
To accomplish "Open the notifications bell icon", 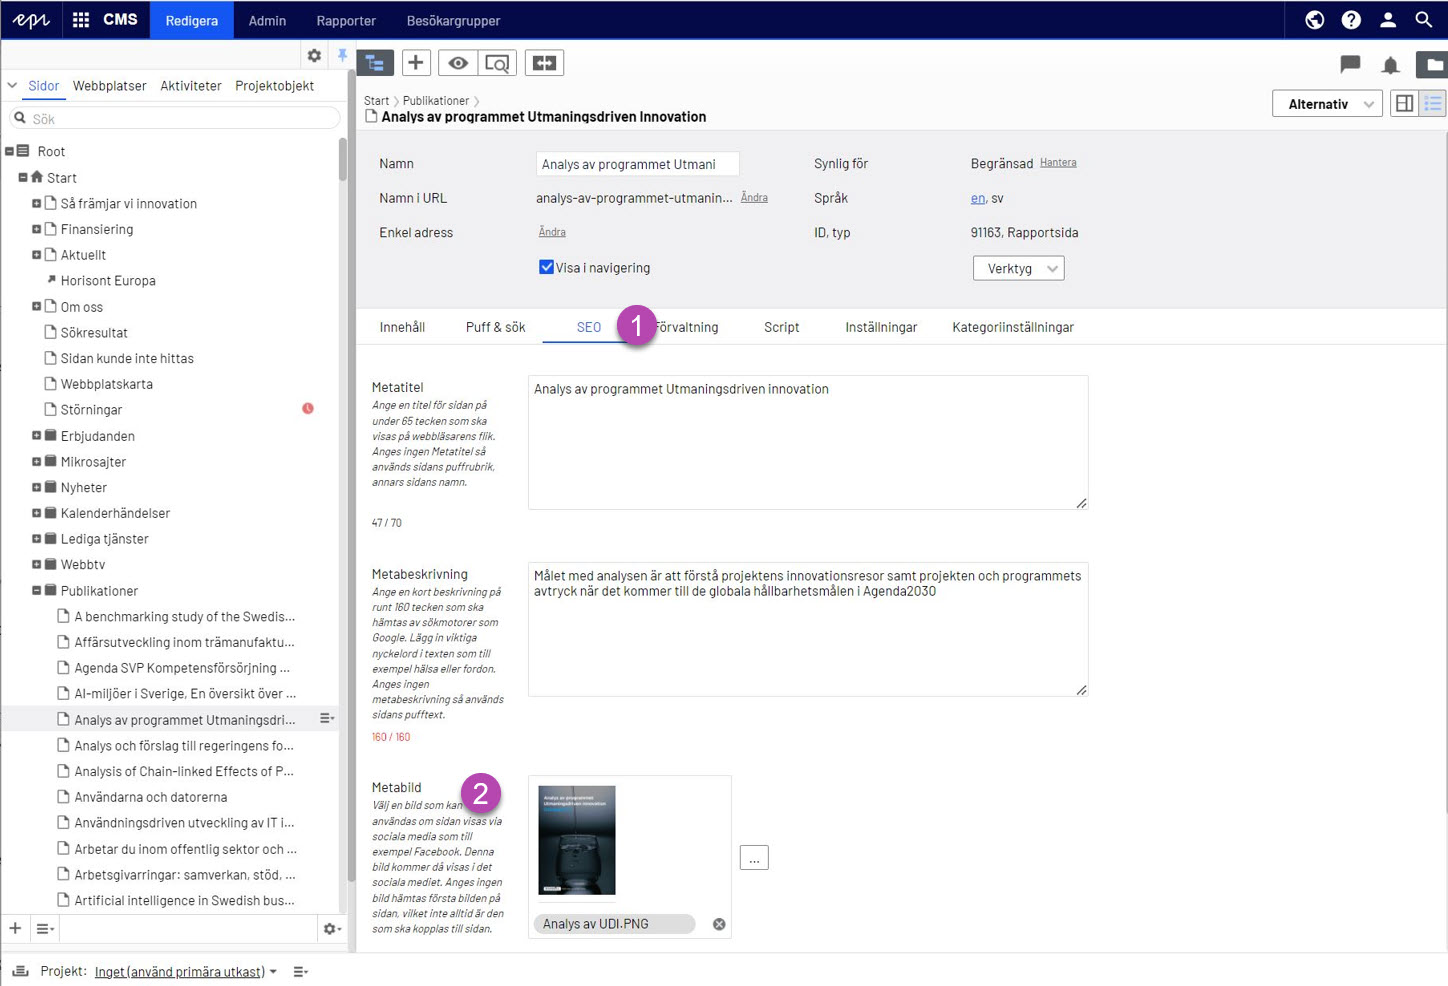I will coord(1390,66).
